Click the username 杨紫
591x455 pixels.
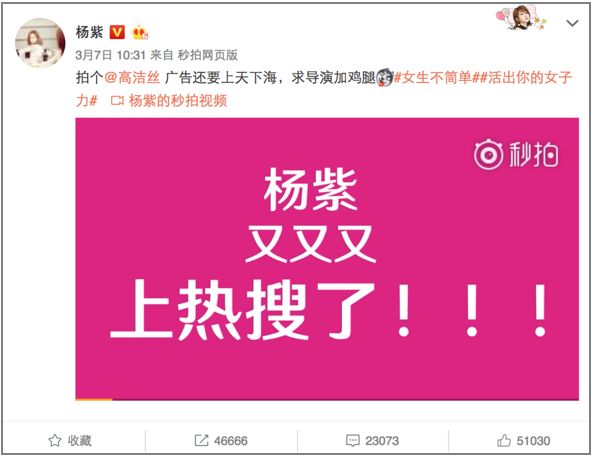89,32
